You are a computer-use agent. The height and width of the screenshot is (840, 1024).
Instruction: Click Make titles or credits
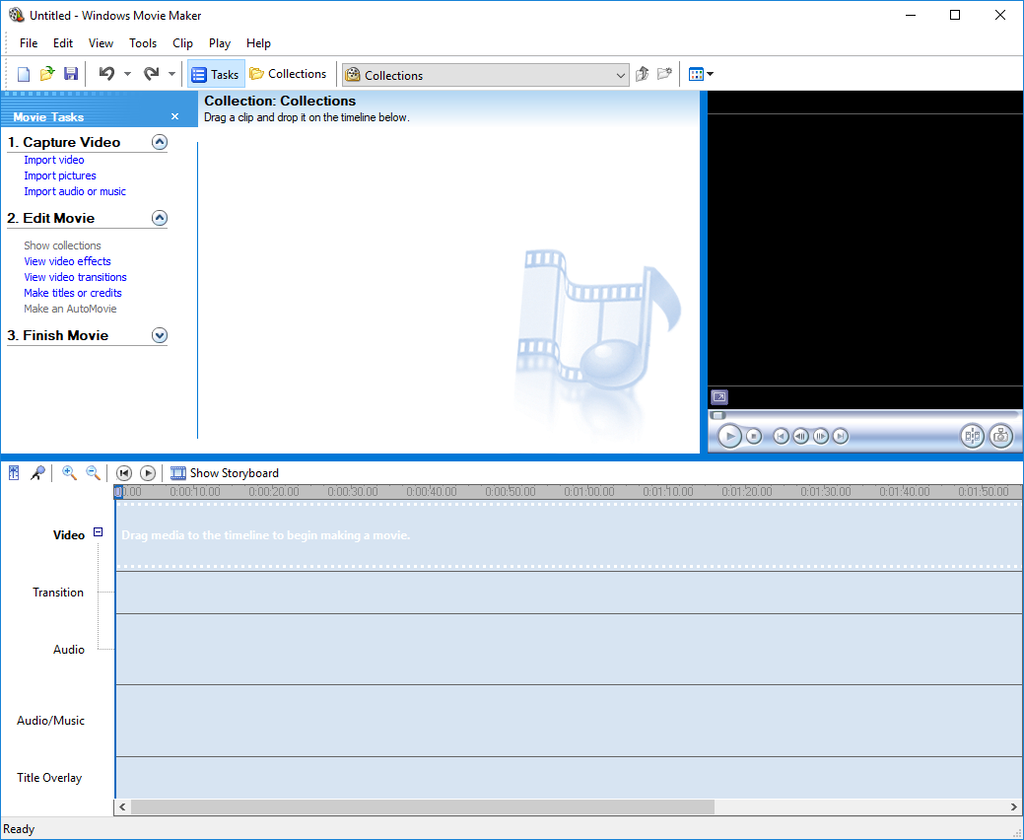(x=72, y=292)
